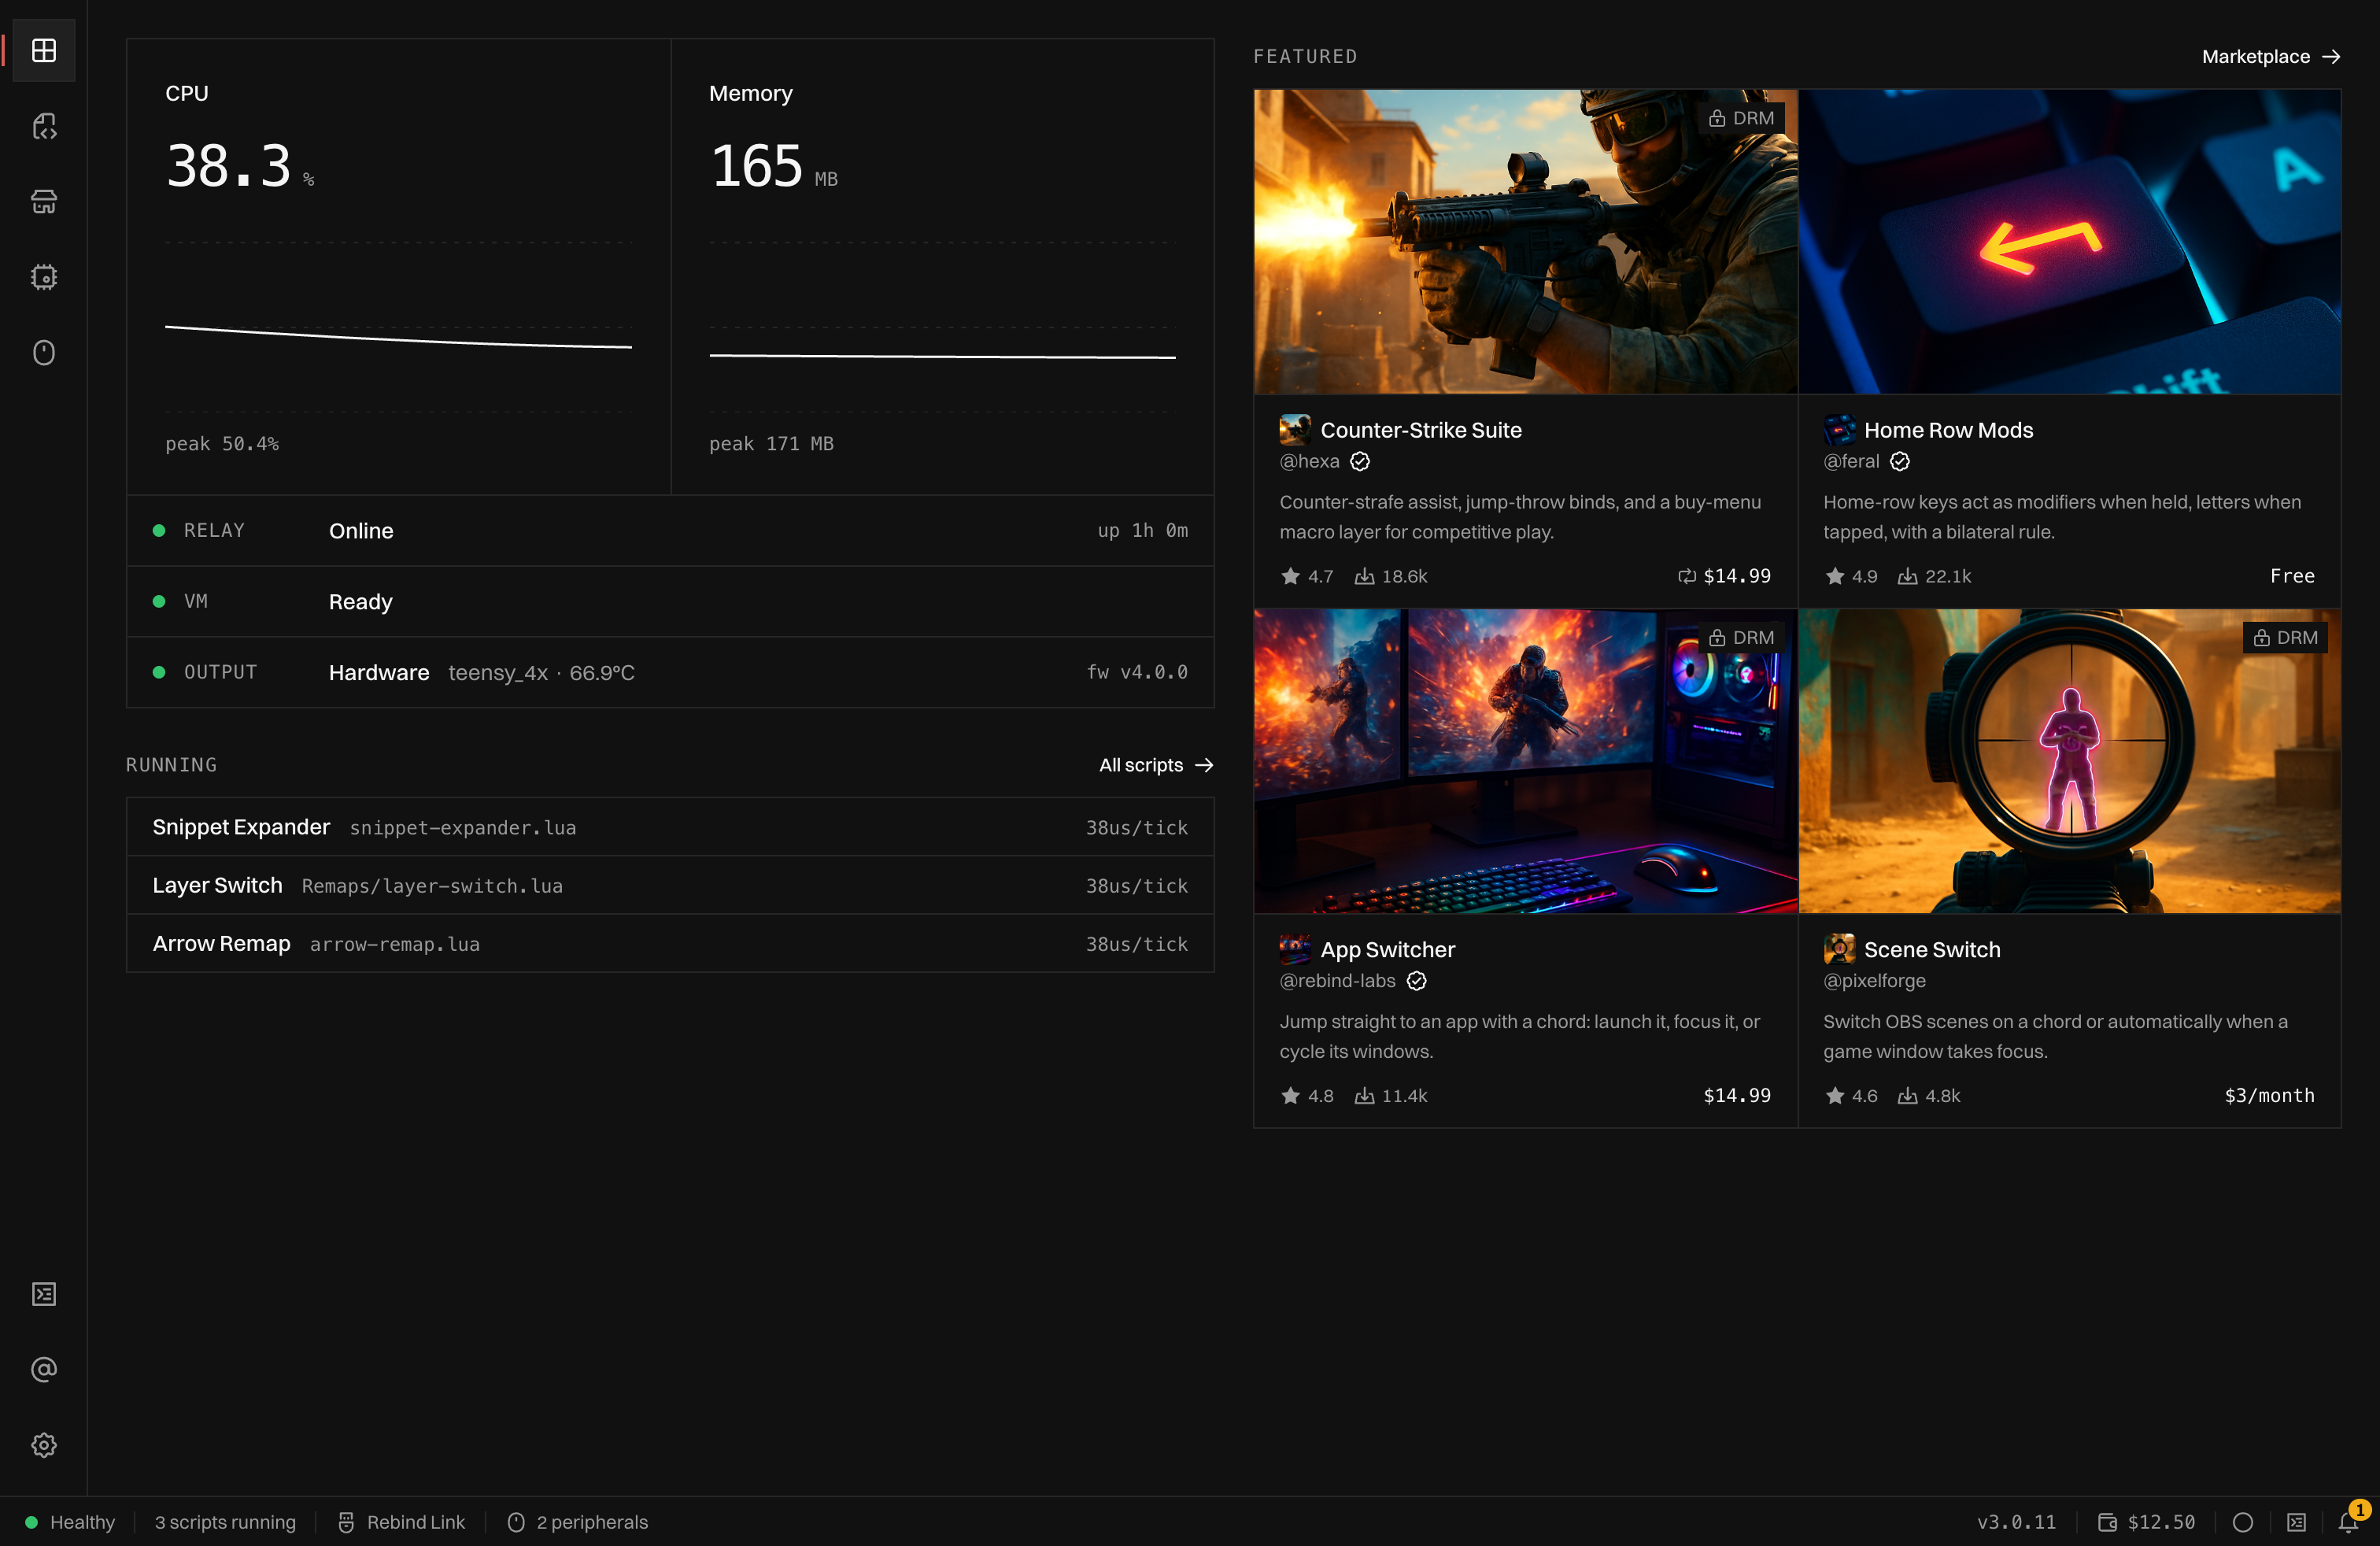The image size is (2380, 1546).
Task: Open the terminal console icon in sidebar
Action: (44, 1294)
